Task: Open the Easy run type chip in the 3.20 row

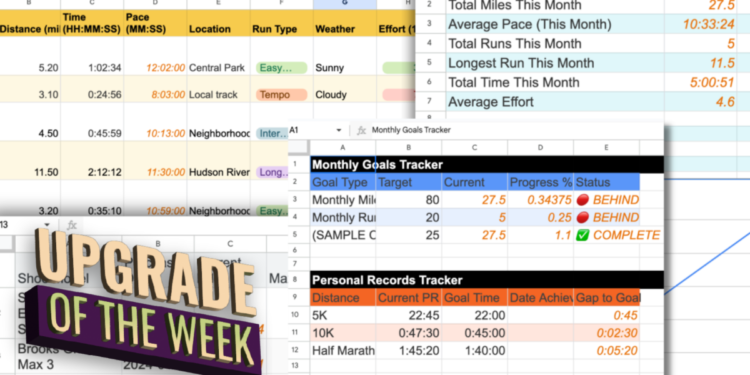Action: 272,210
